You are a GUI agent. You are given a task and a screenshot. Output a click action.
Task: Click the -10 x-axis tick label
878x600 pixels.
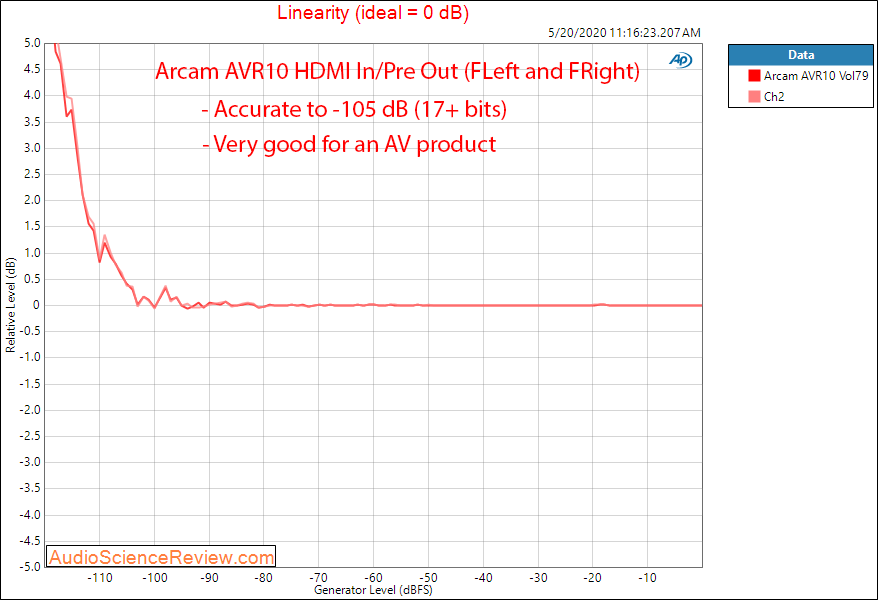(x=647, y=578)
